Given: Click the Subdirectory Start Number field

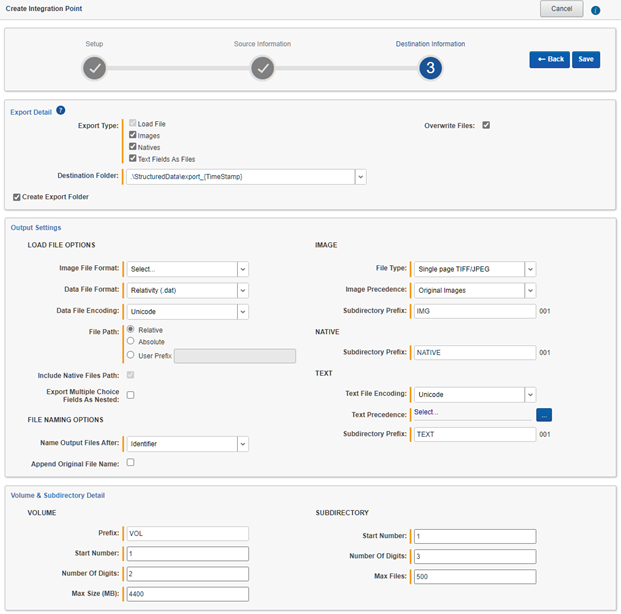Looking at the screenshot, I should (x=475, y=536).
